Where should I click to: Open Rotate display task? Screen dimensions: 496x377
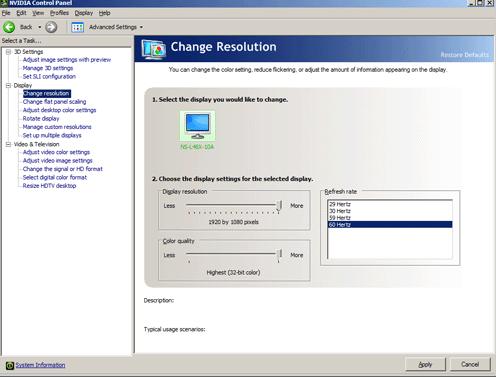(x=41, y=118)
